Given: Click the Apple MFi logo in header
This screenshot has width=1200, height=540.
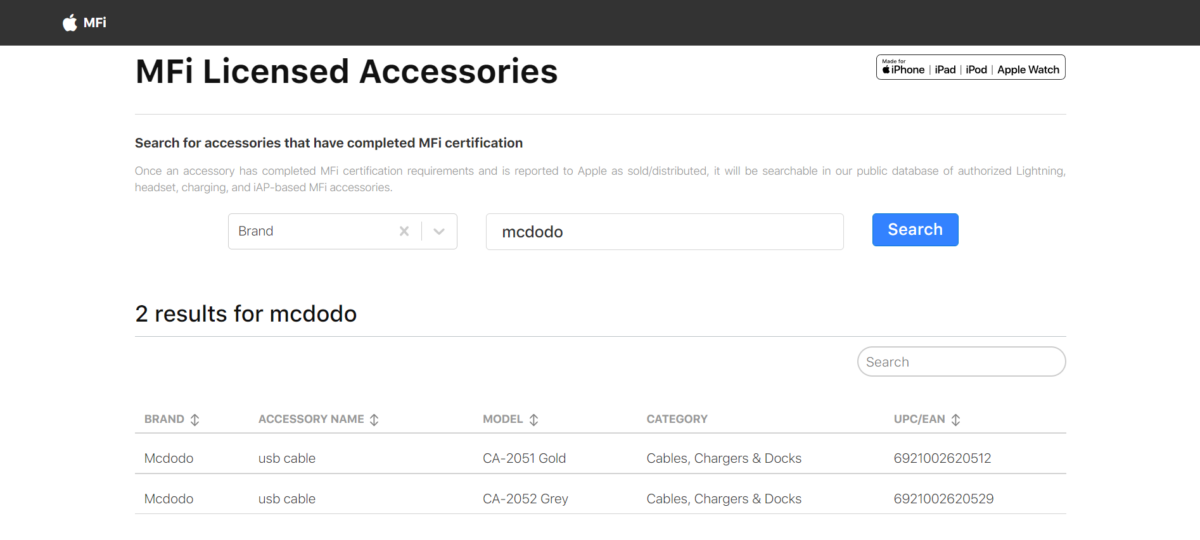Looking at the screenshot, I should tap(84, 23).
